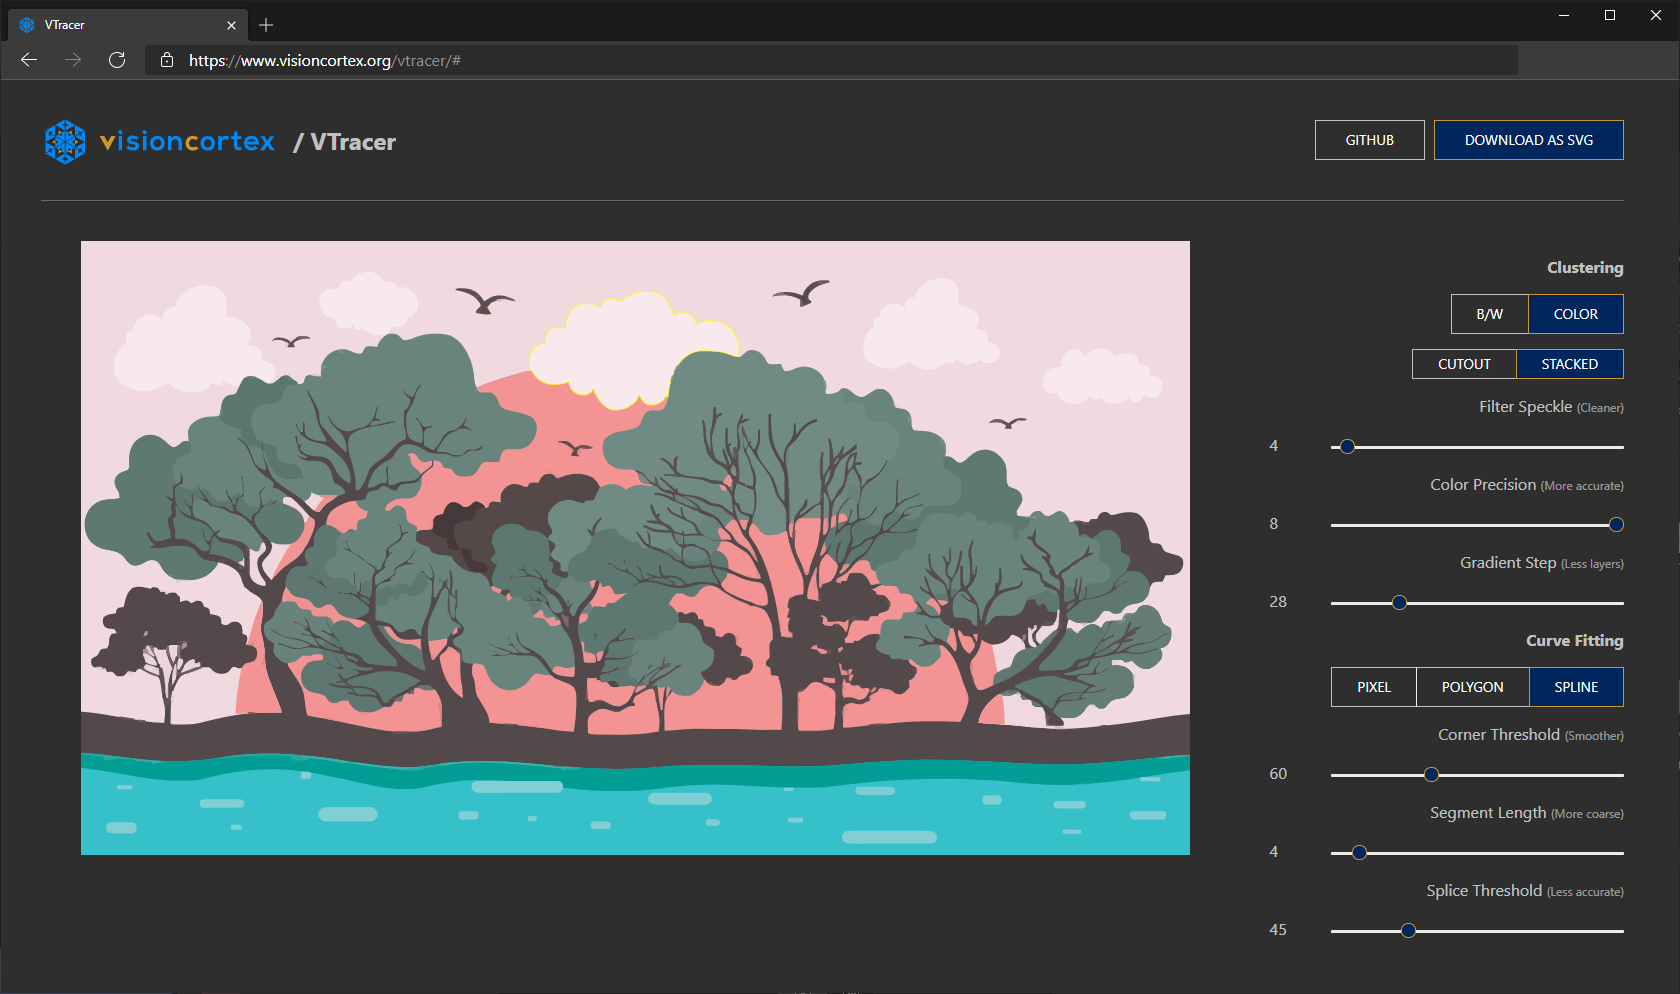Click the back navigation arrow
This screenshot has width=1680, height=994.
click(28, 60)
